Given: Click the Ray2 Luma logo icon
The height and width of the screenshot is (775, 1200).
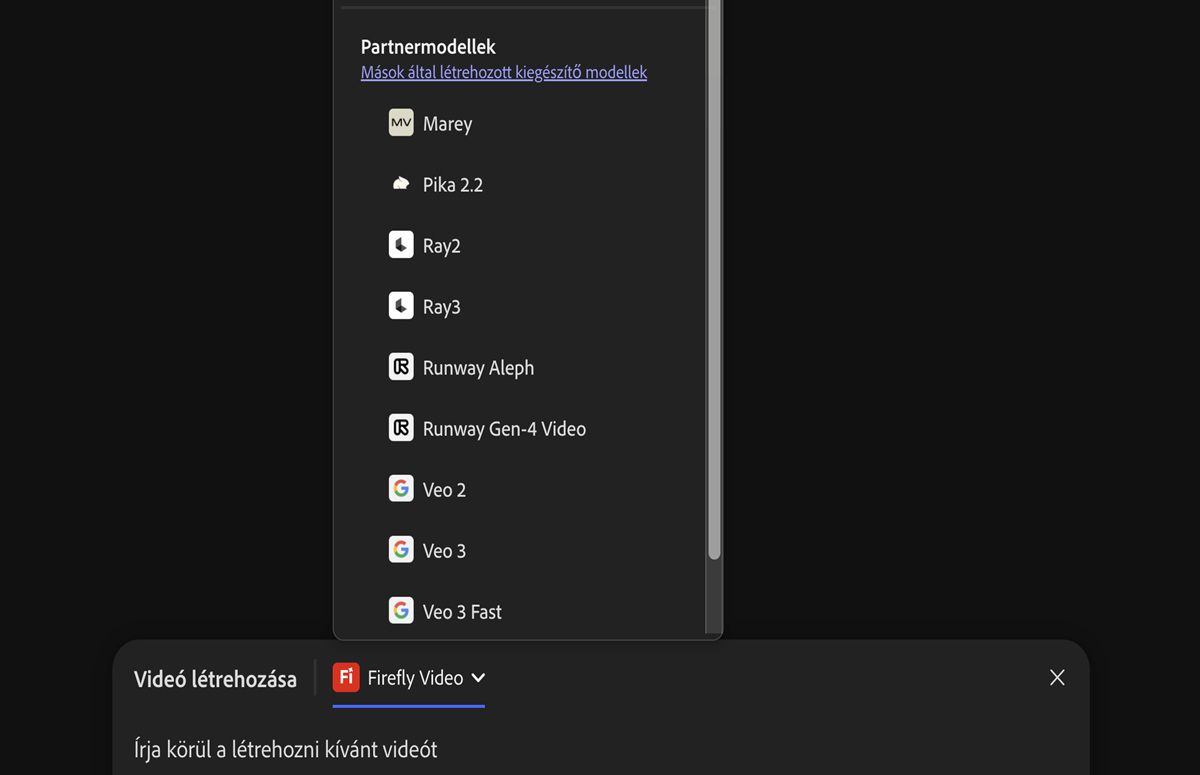Looking at the screenshot, I should [x=401, y=245].
